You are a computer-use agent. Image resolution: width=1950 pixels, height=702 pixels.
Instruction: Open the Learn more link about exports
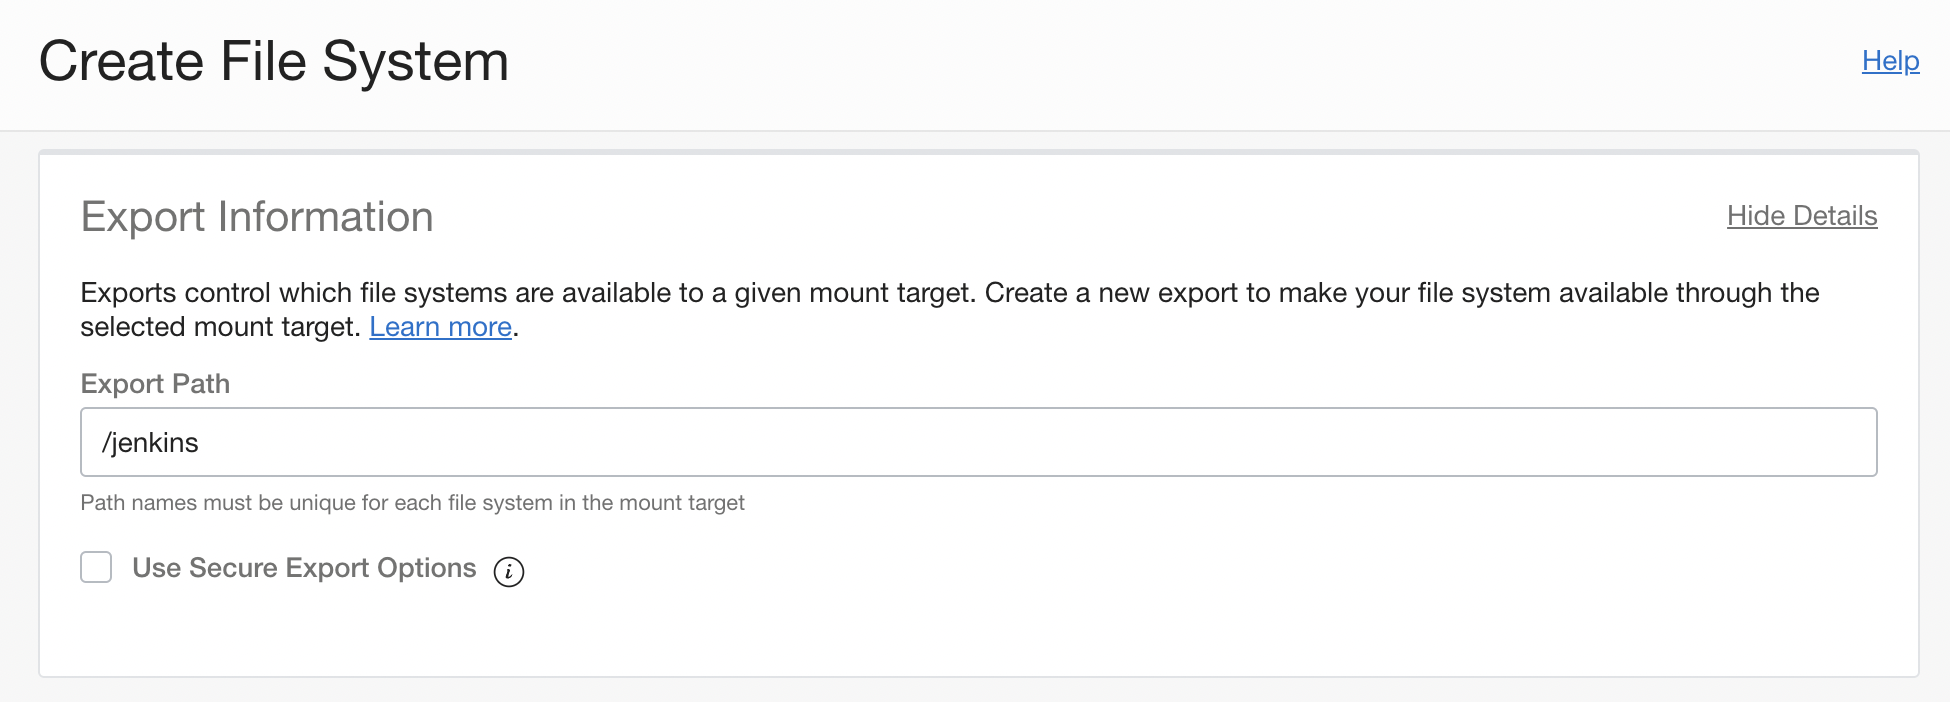point(440,327)
